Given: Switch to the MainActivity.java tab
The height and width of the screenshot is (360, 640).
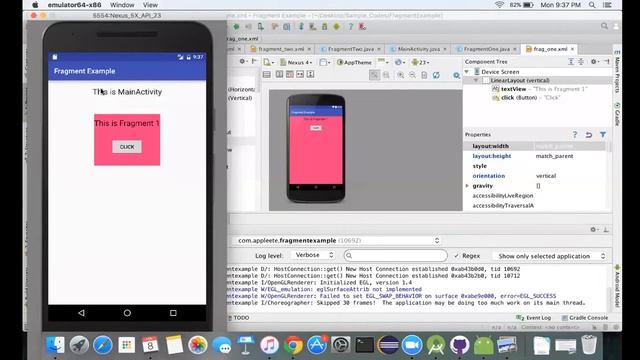Looking at the screenshot, I should click(418, 49).
